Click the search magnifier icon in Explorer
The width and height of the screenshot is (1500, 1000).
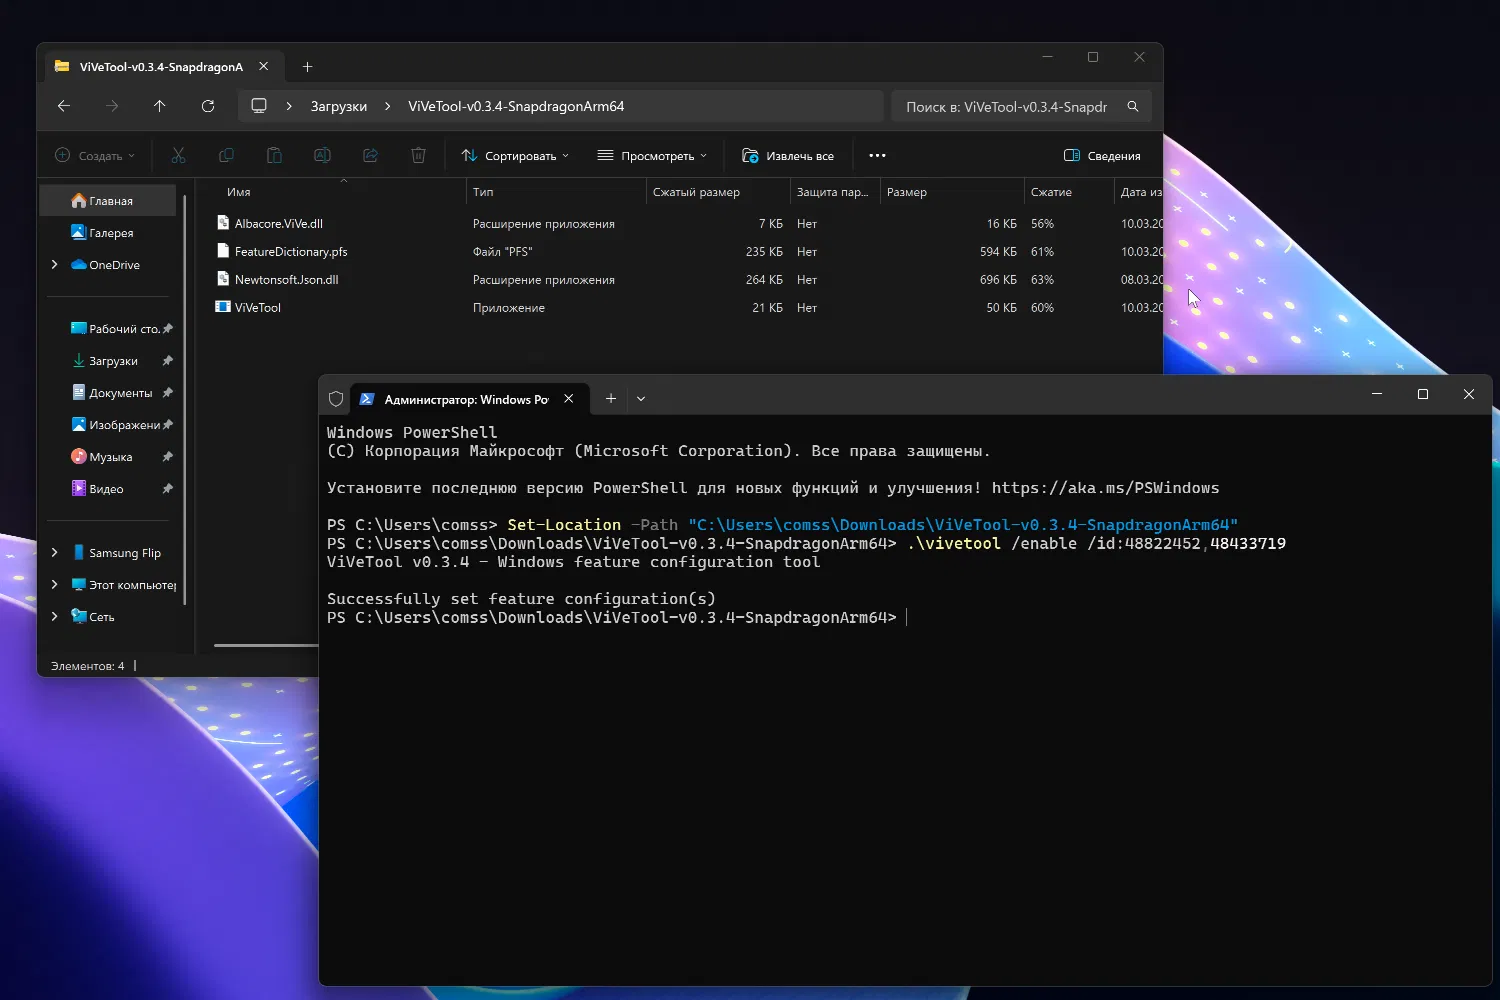pyautogui.click(x=1133, y=106)
